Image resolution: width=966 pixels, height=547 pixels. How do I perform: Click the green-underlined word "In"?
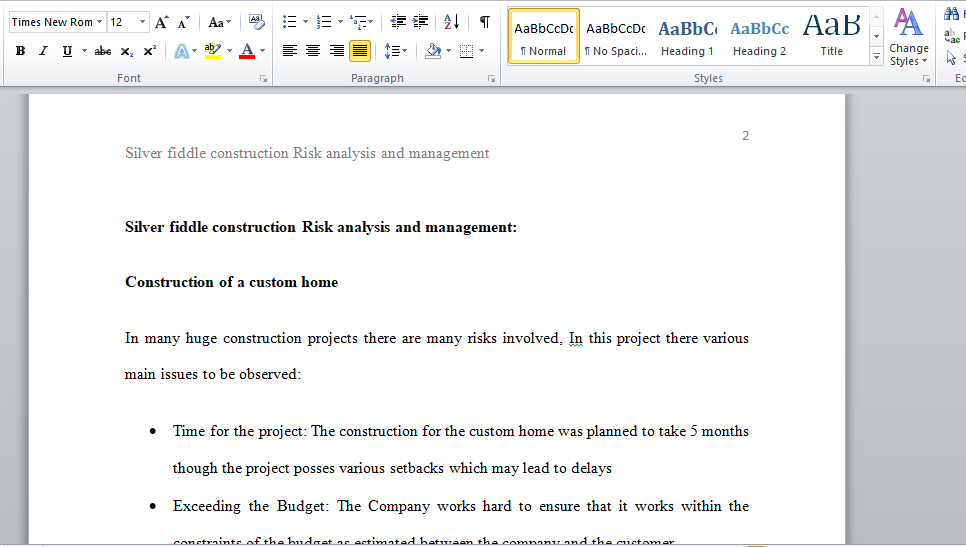[575, 338]
